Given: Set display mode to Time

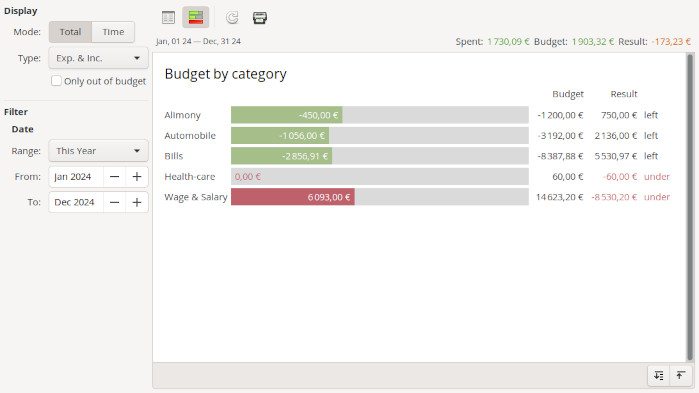Looking at the screenshot, I should tap(113, 32).
